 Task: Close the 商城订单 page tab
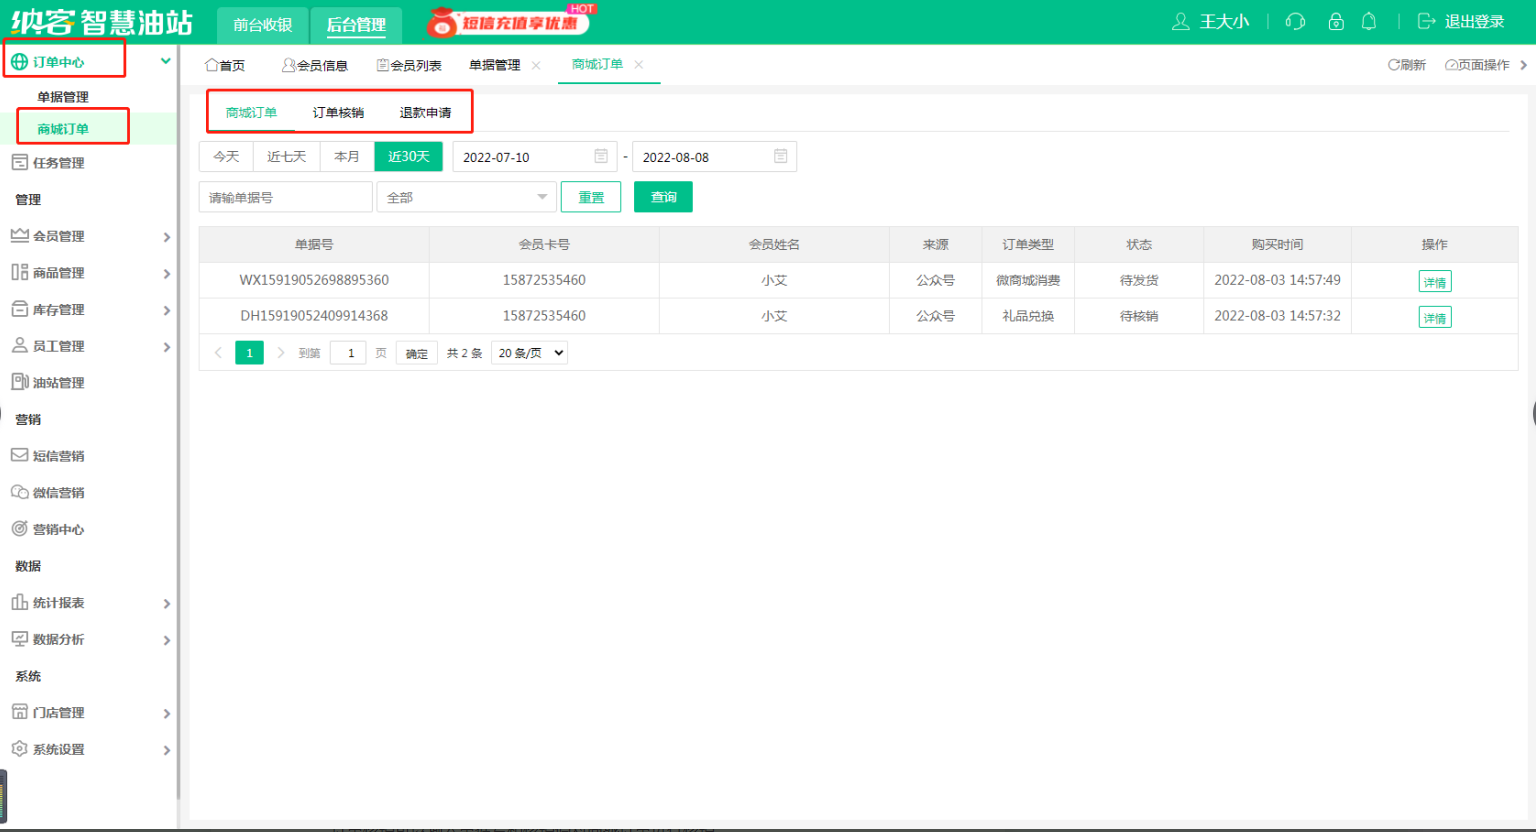tap(639, 65)
